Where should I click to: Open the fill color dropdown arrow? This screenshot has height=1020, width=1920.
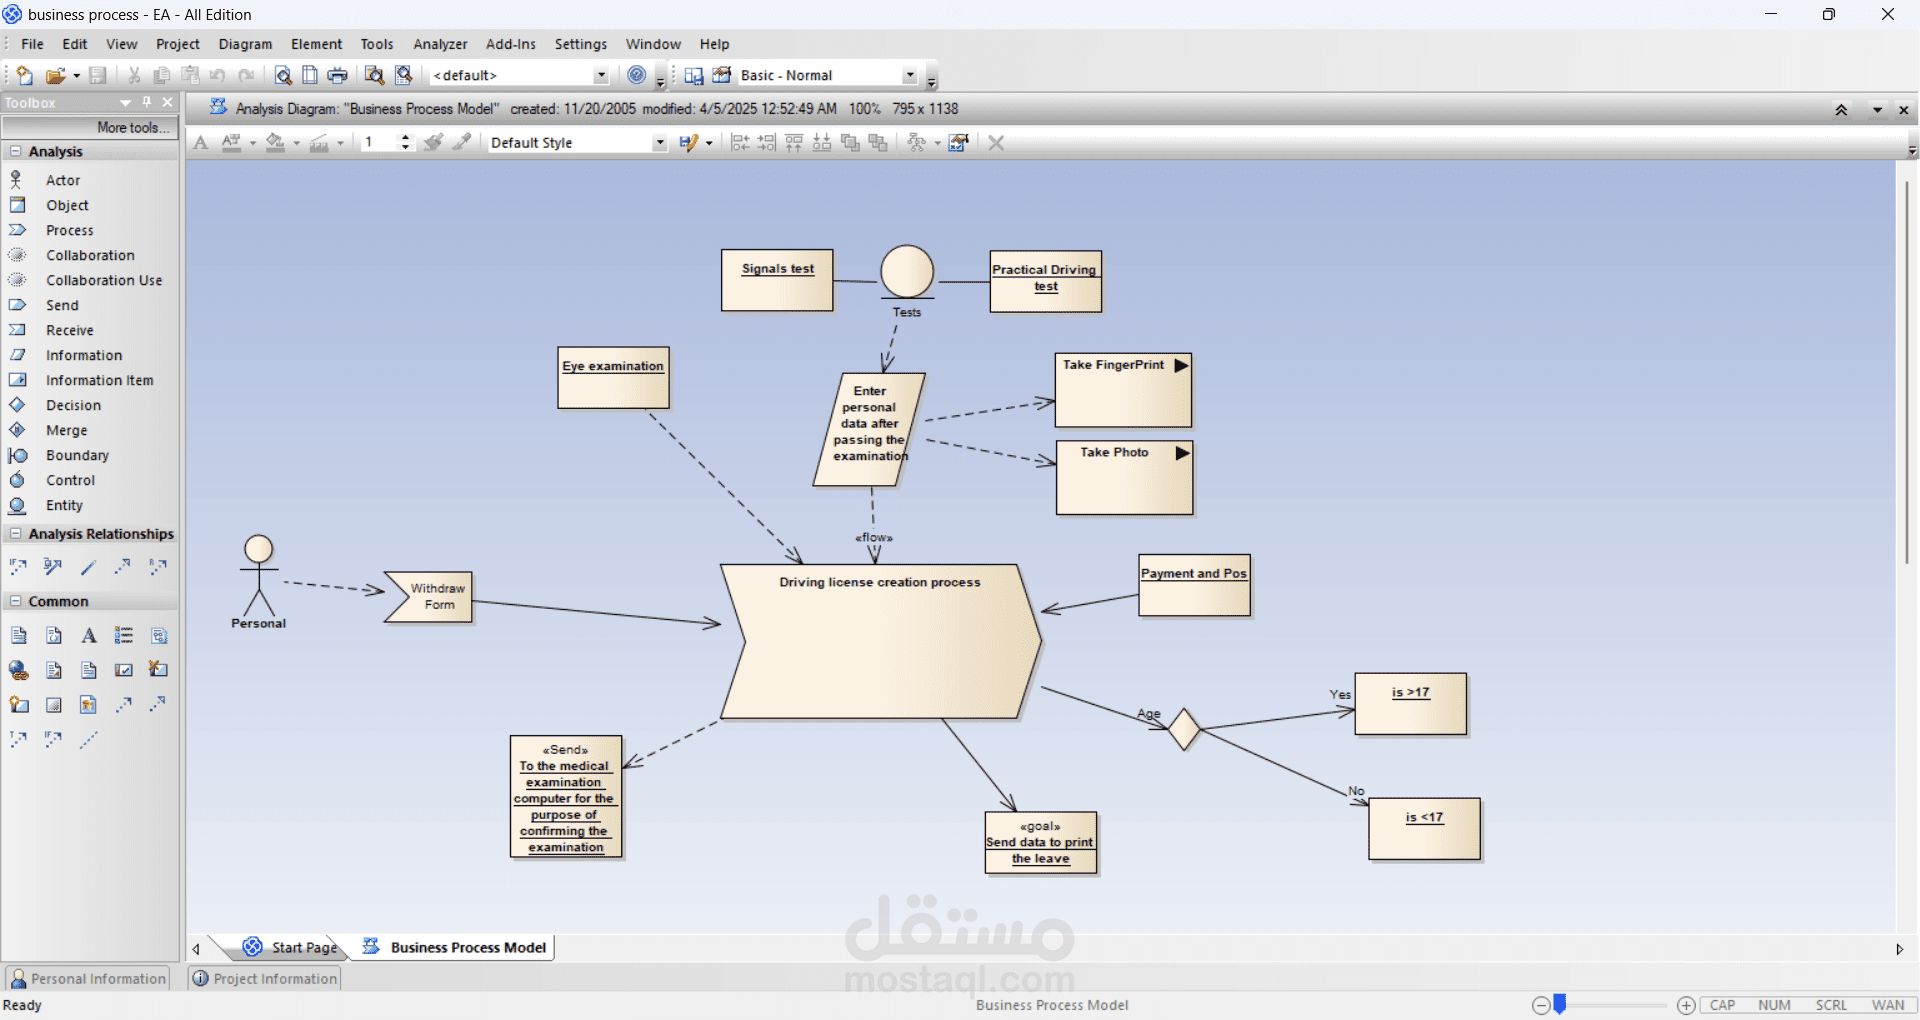pos(297,143)
